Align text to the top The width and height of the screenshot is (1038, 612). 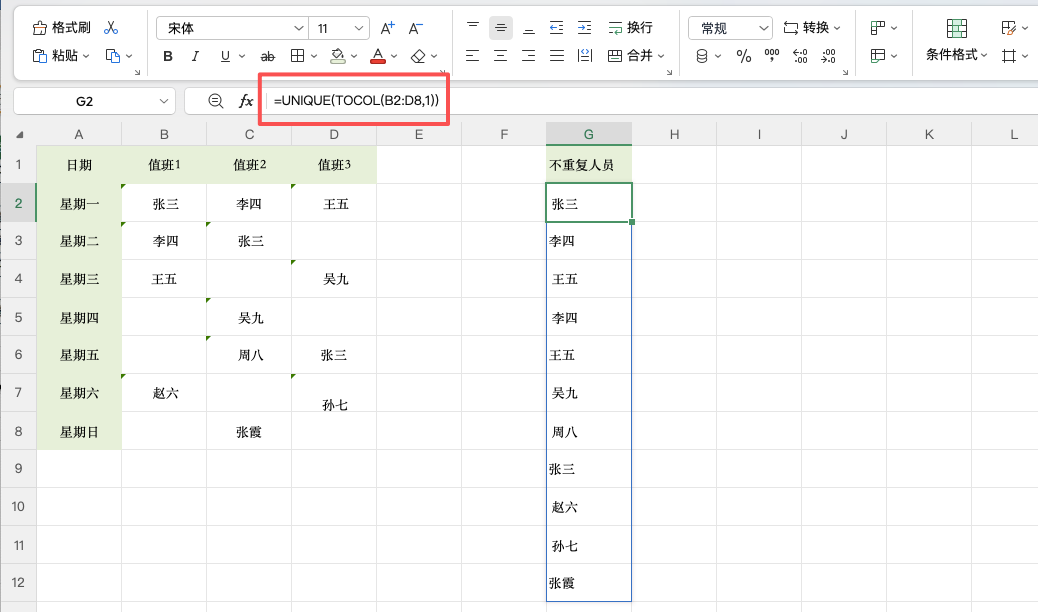[x=473, y=27]
